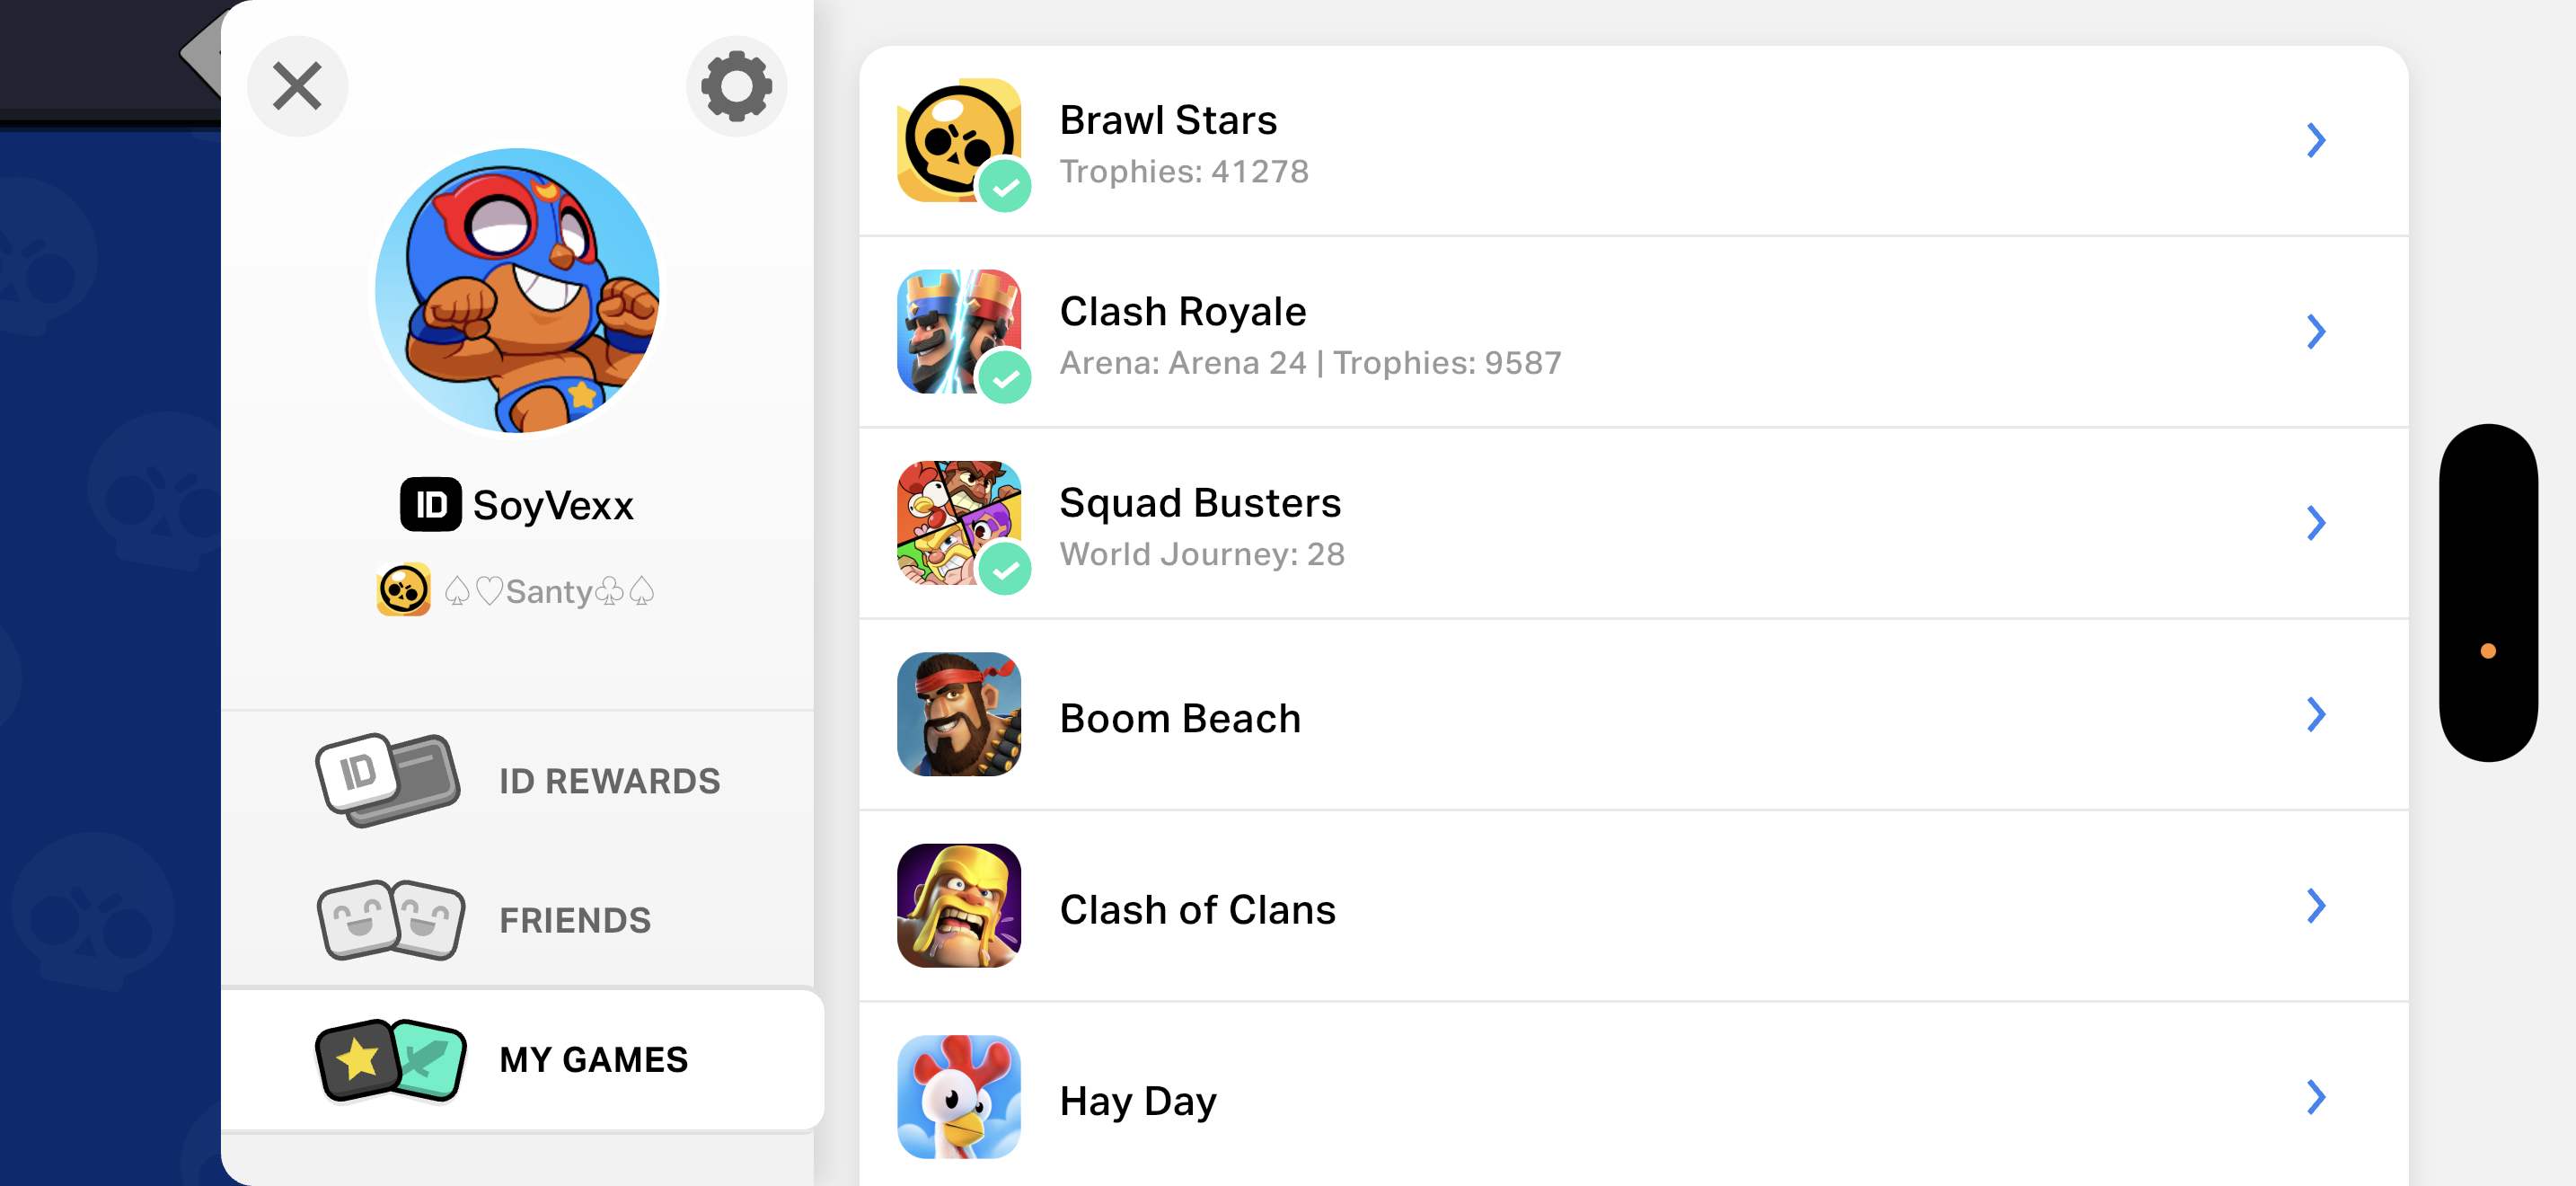2576x1186 pixels.
Task: Tap the Hay Day rooster icon
Action: coord(959,1096)
